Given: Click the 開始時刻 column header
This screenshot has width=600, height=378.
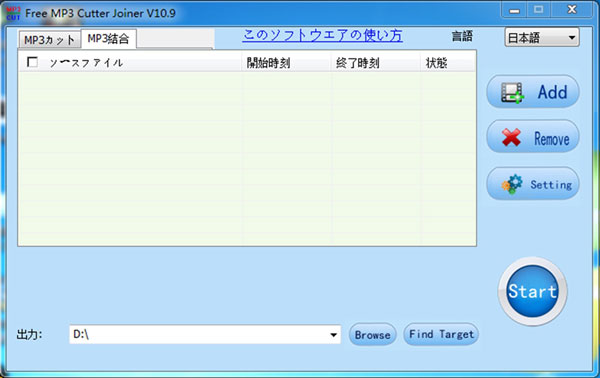Looking at the screenshot, I should coord(287,62).
